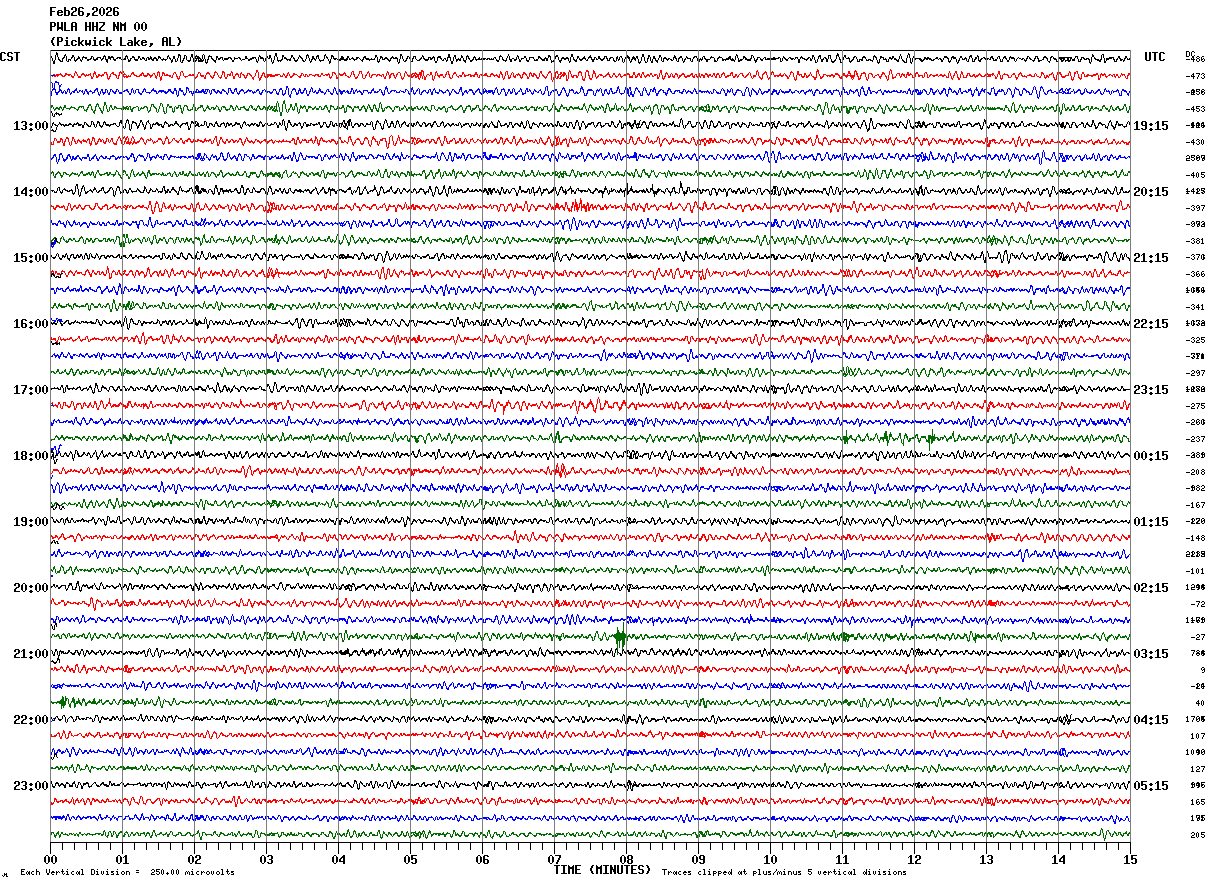The image size is (1210, 886).
Task: Click the 20:00 CST time label
Action: coord(30,588)
